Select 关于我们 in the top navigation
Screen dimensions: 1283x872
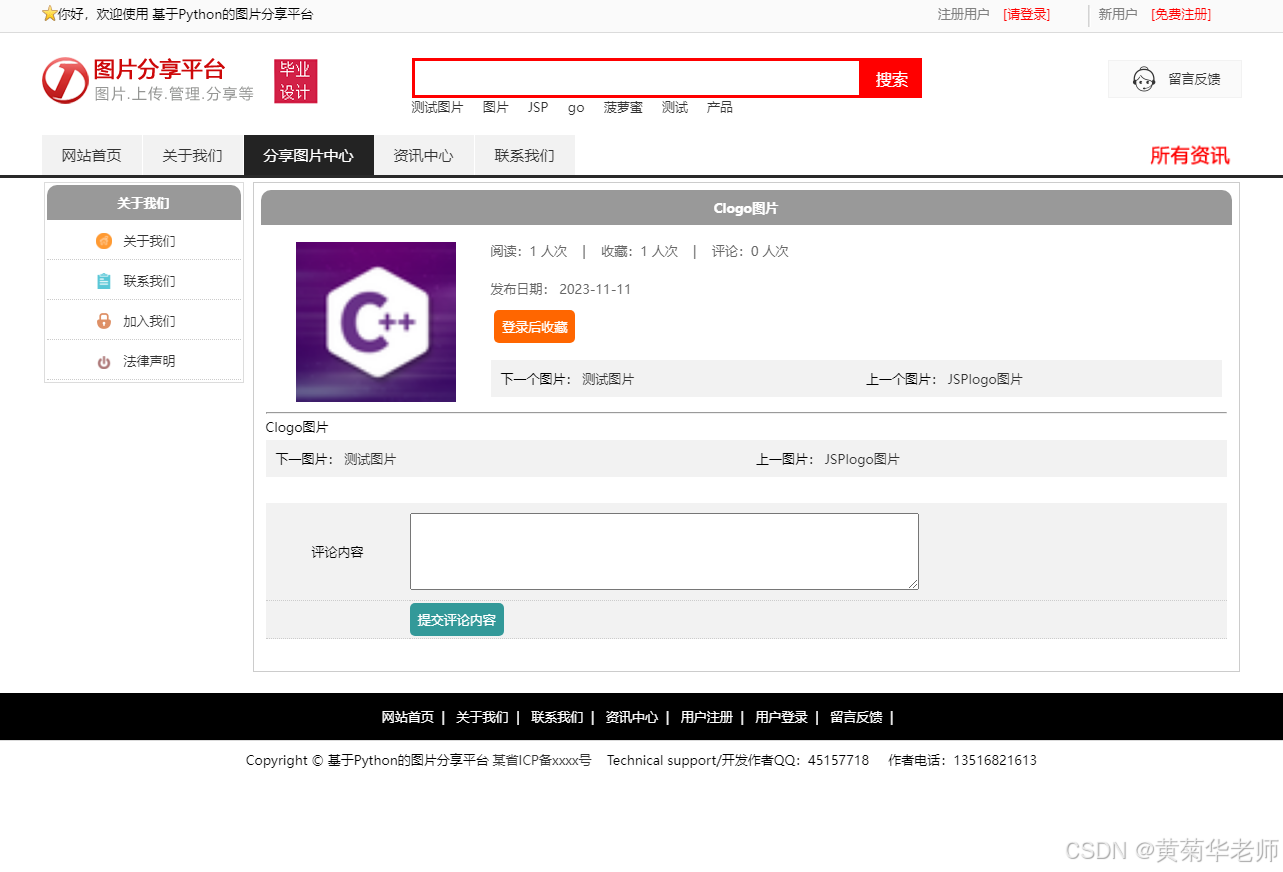coord(192,155)
